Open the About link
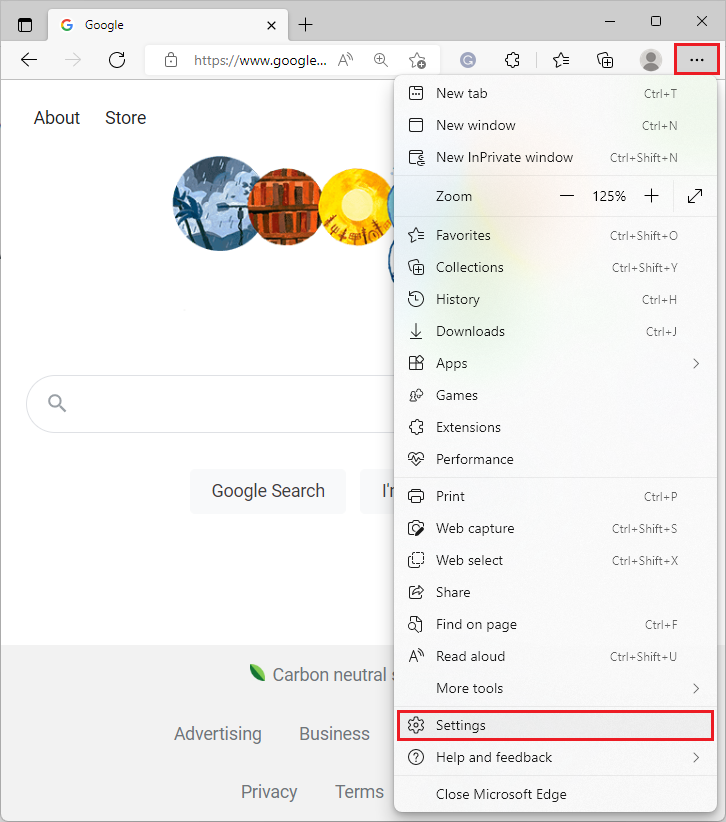 tap(57, 118)
